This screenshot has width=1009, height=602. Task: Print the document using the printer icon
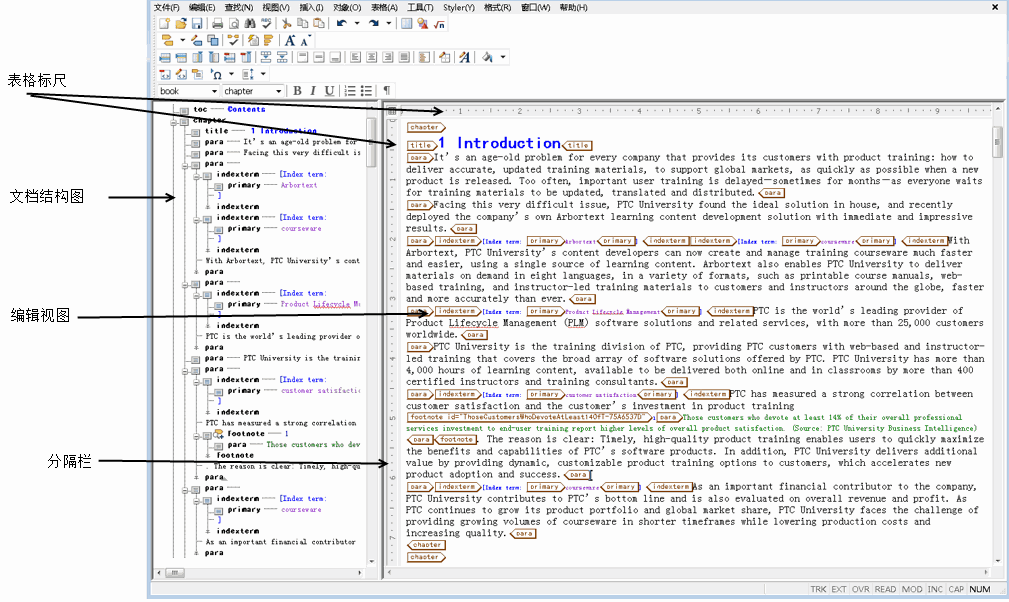pyautogui.click(x=218, y=23)
